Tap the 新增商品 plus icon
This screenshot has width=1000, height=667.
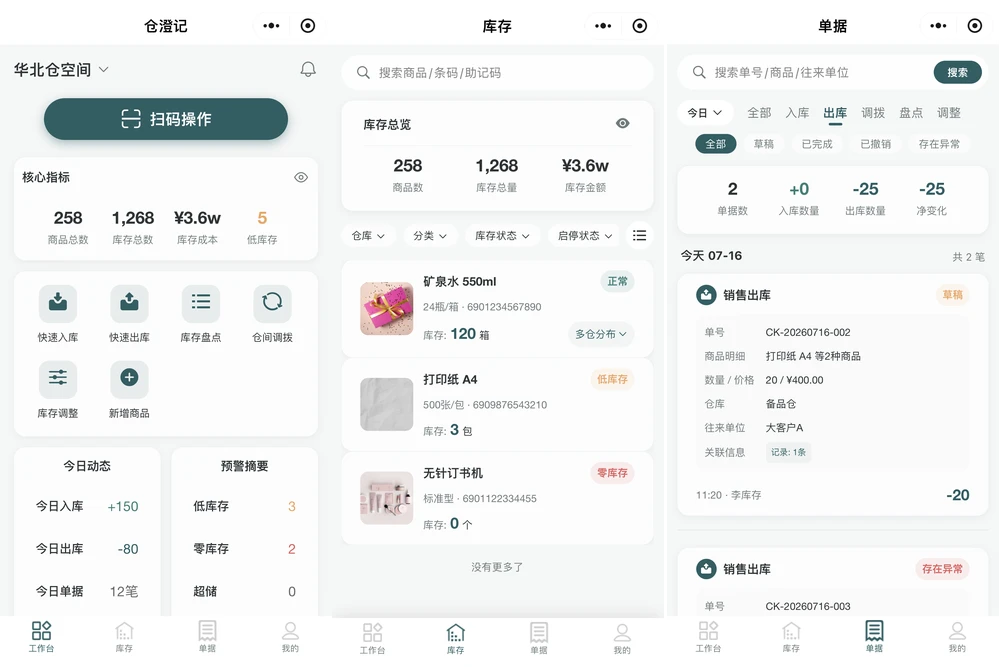(x=129, y=378)
